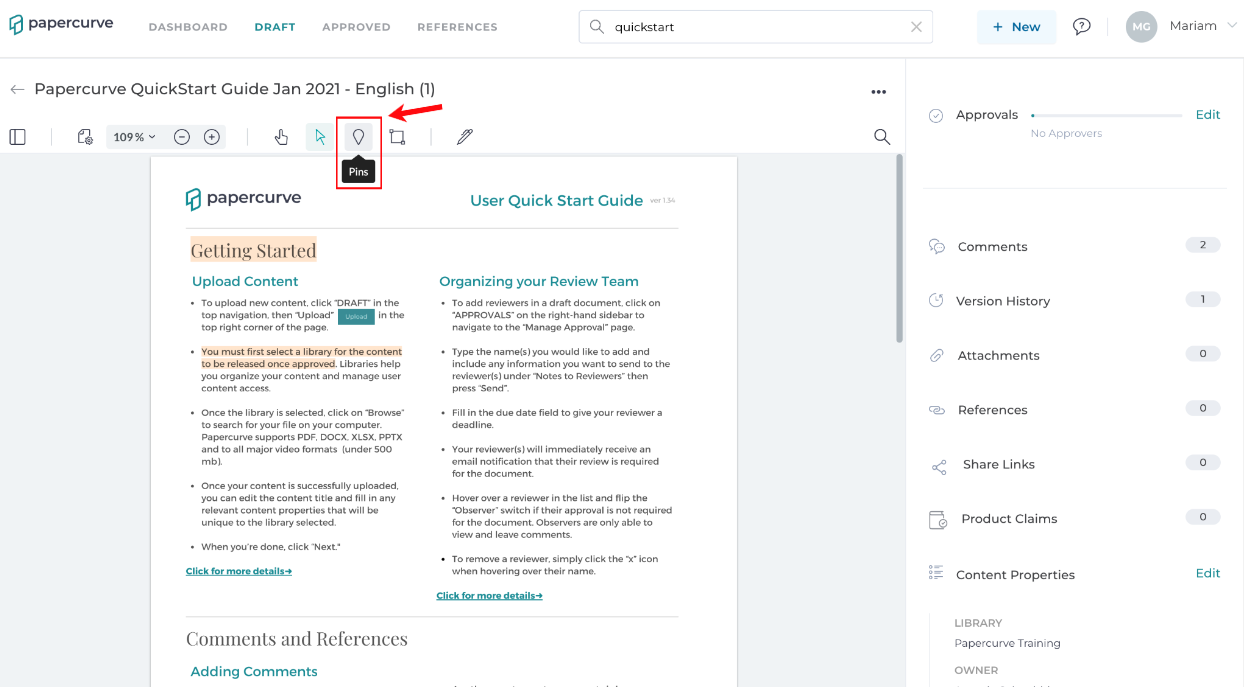This screenshot has height=687, width=1246.
Task: Open the three-dot more options menu
Action: click(878, 92)
